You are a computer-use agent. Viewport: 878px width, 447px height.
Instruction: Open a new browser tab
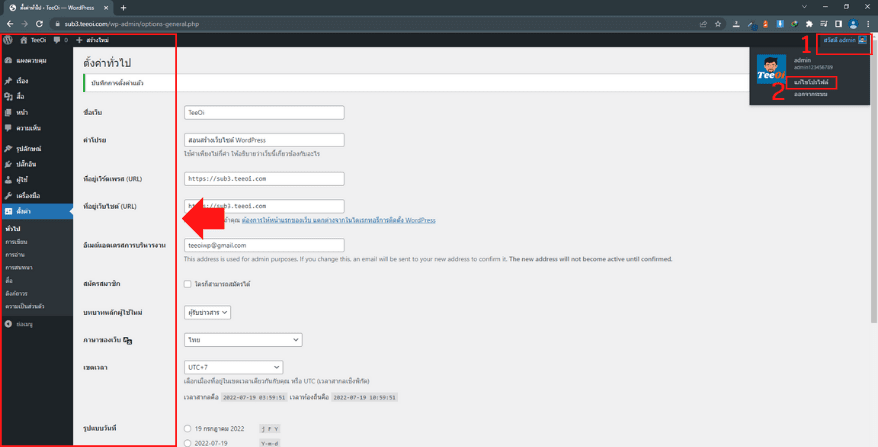tap(123, 7)
